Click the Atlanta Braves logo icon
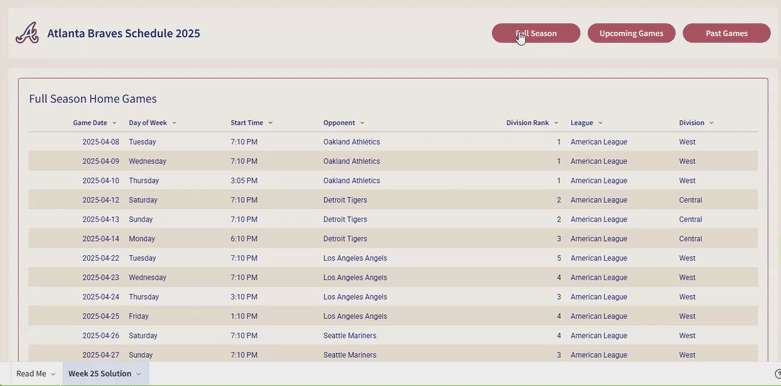Viewport: 781px width, 386px height. (x=27, y=33)
